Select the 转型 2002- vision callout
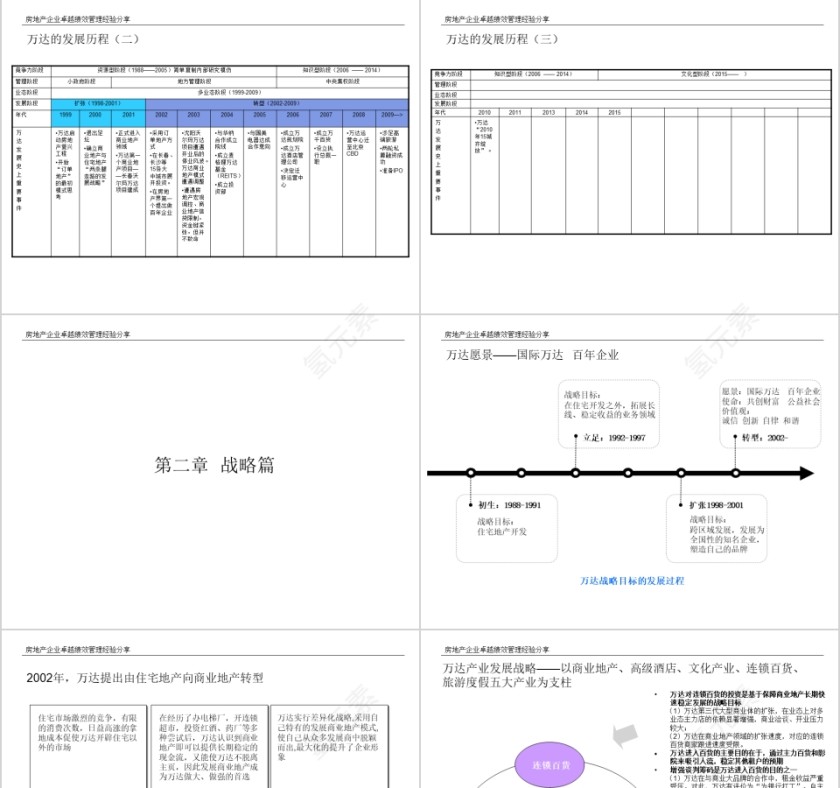 770,412
